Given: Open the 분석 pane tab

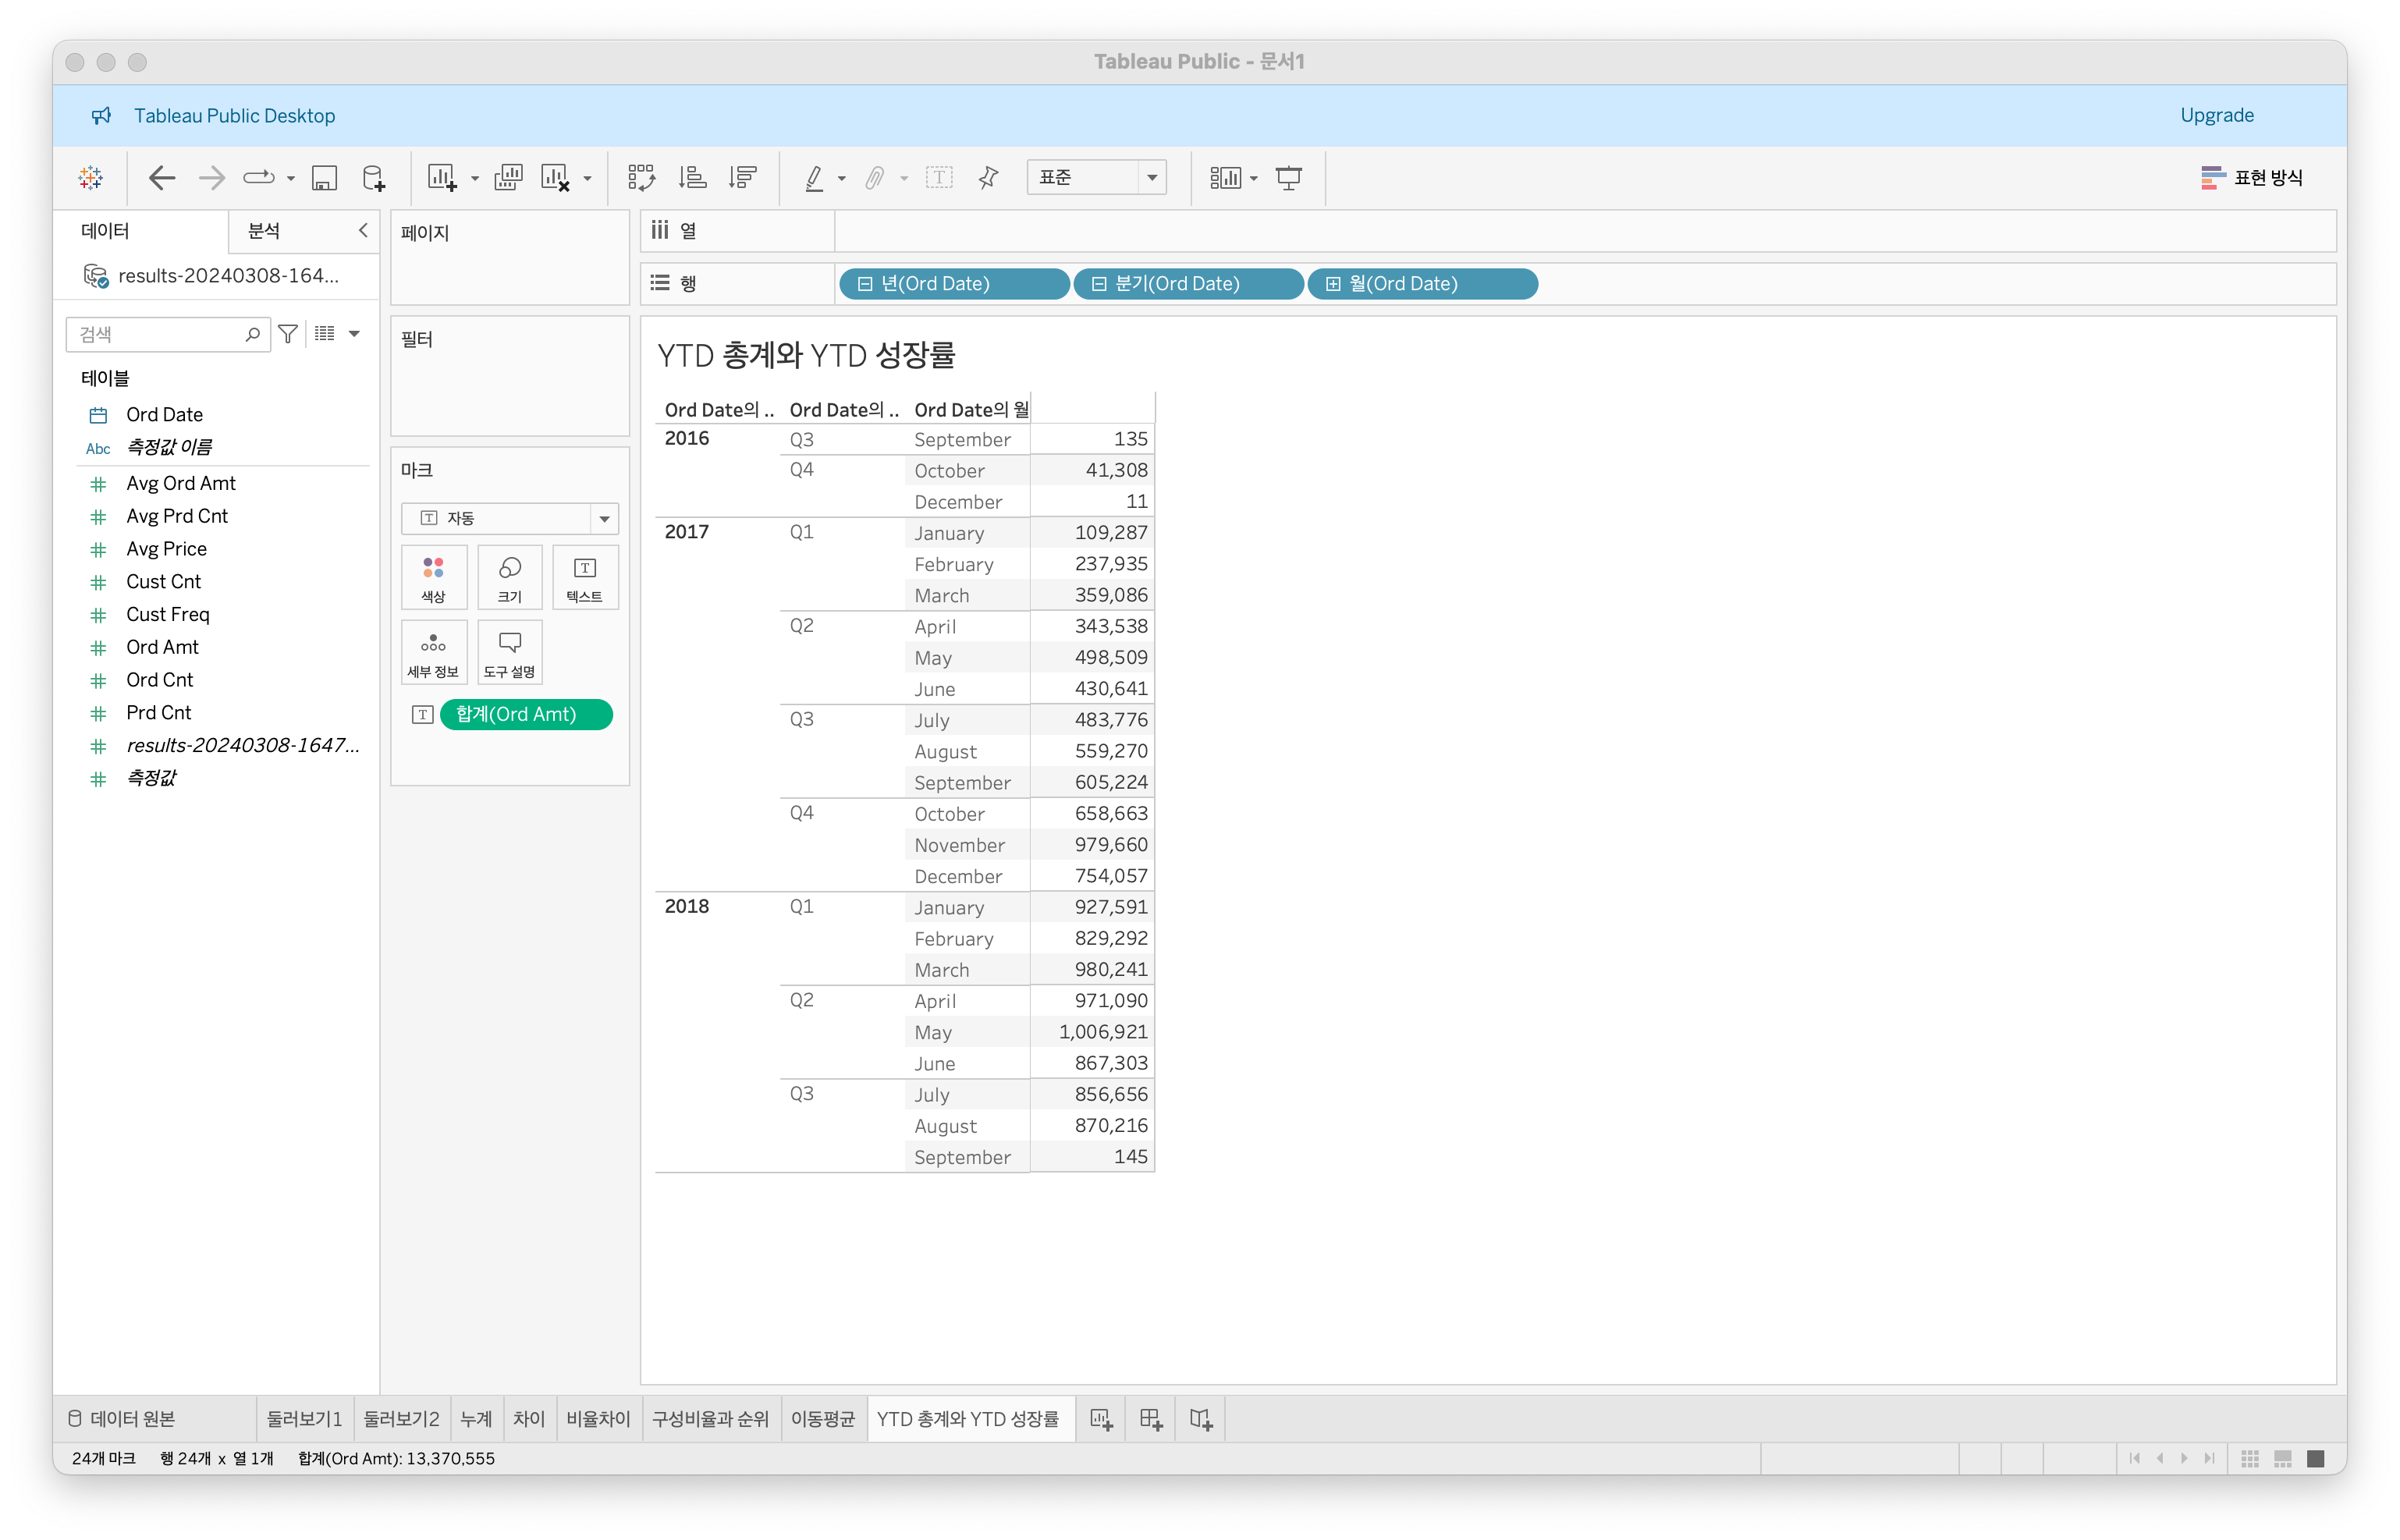Looking at the screenshot, I should (264, 231).
